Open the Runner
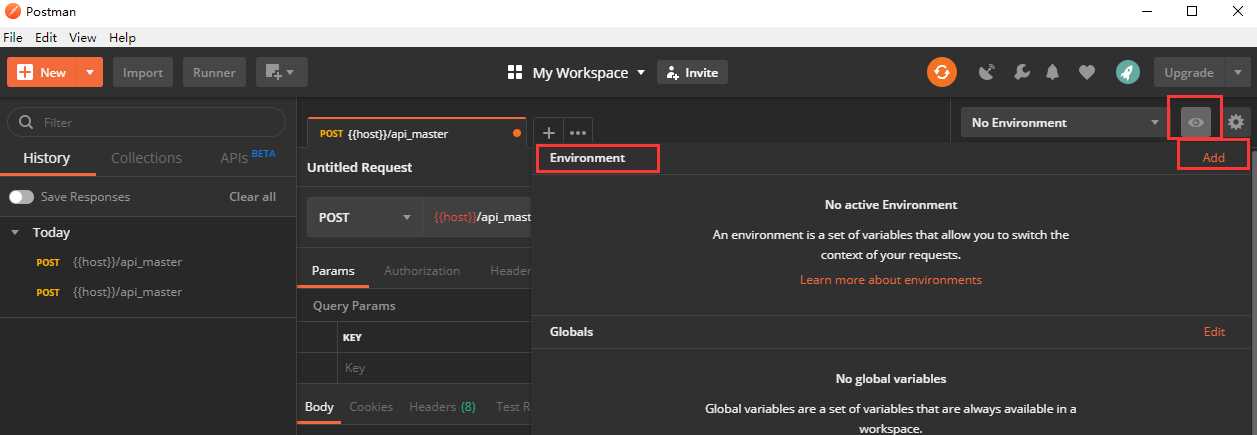The image size is (1257, 435). click(214, 72)
